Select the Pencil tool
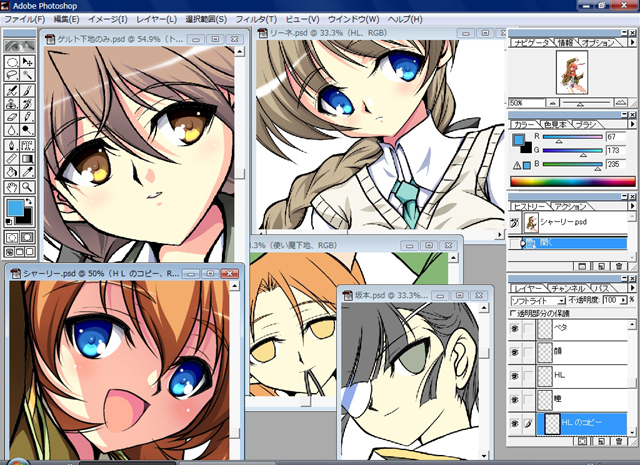The height and width of the screenshot is (465, 640). click(27, 117)
